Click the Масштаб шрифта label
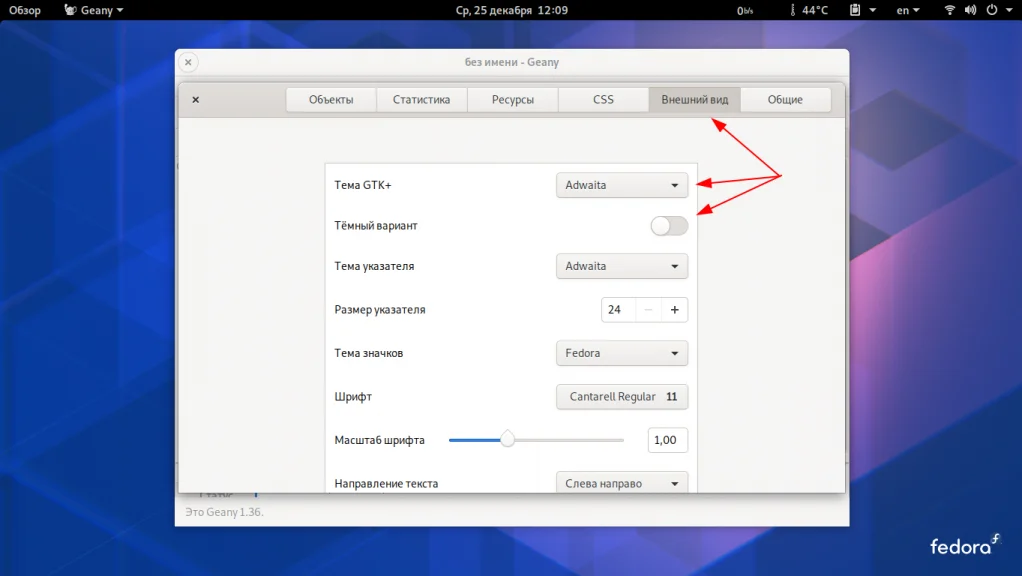Image resolution: width=1022 pixels, height=576 pixels. (x=379, y=440)
